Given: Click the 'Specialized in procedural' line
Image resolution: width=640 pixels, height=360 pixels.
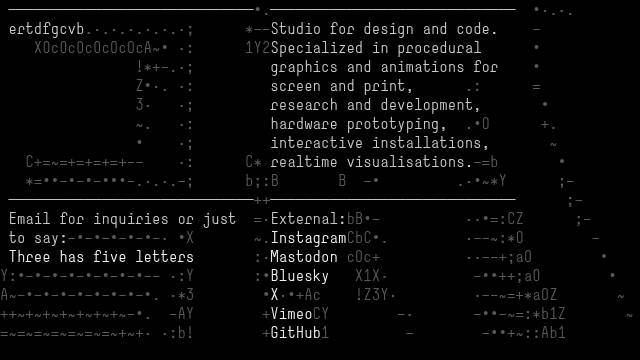Looking at the screenshot, I should [x=376, y=48].
